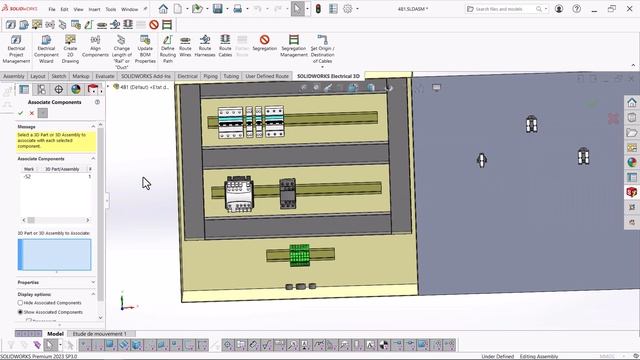Switch to the Piping ribbon tab
Viewport: 640px width, 360px height.
tap(210, 76)
